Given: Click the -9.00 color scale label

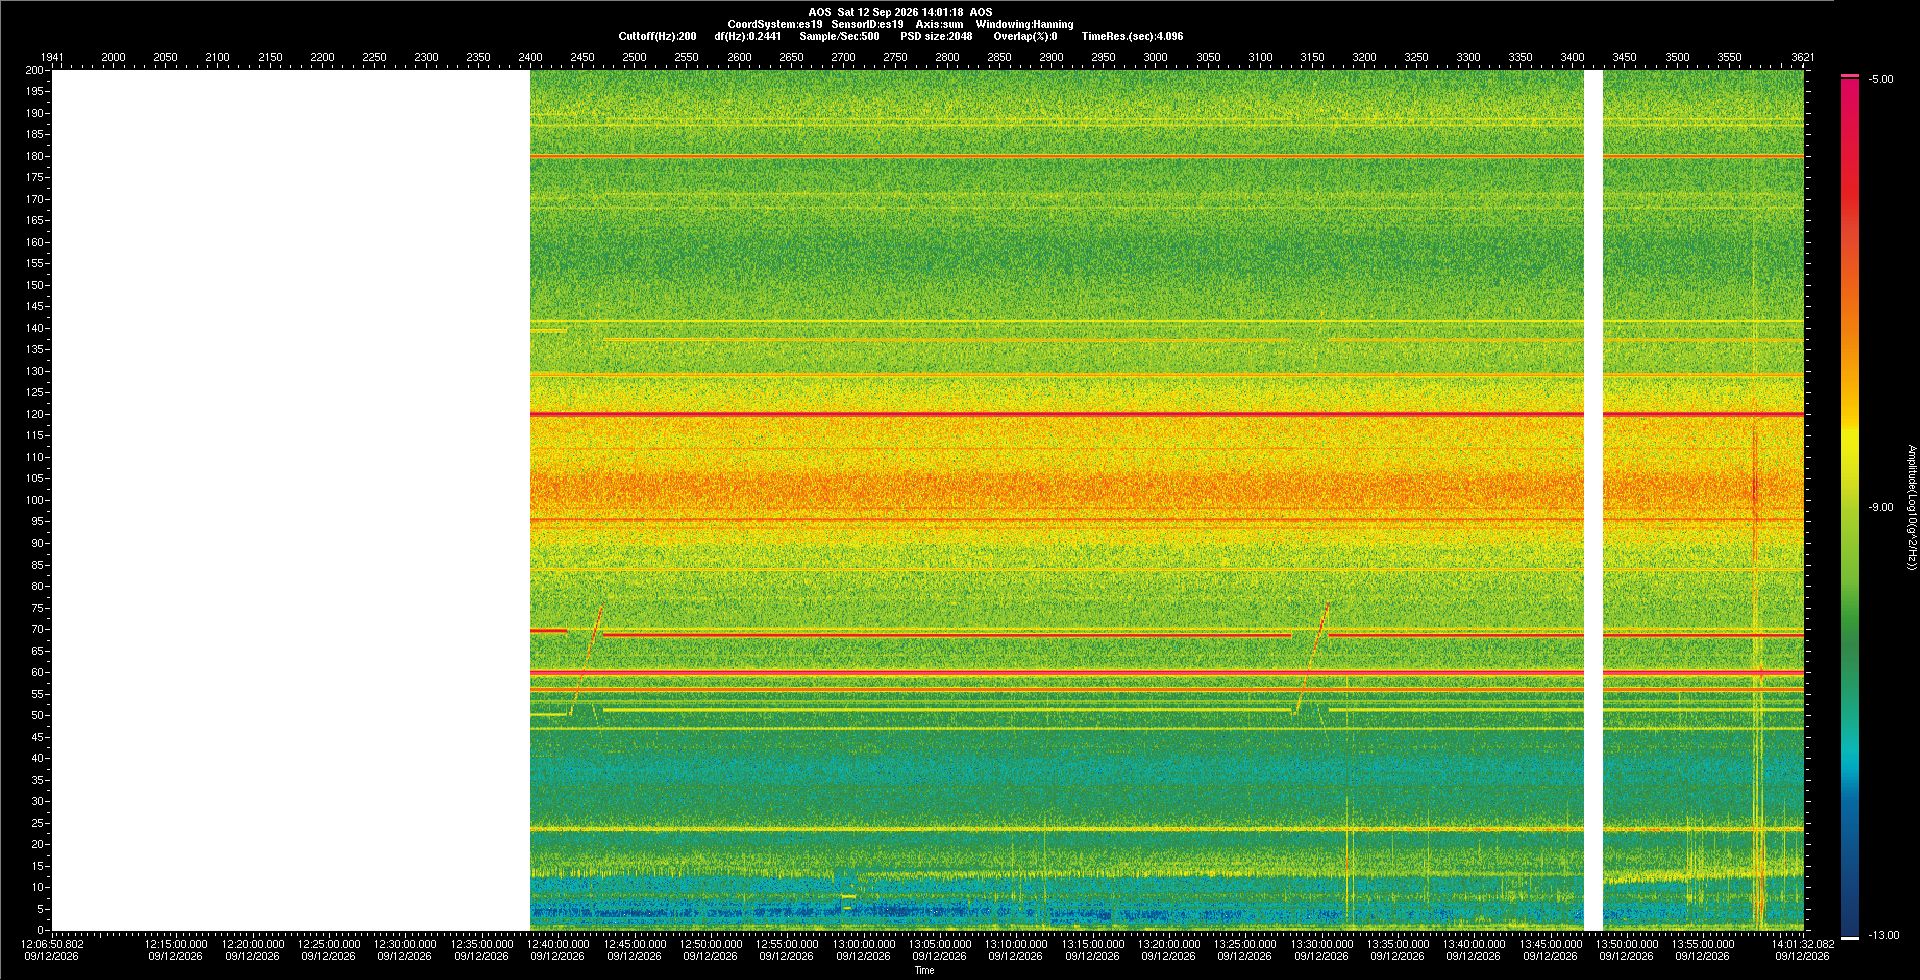Looking at the screenshot, I should [1881, 507].
